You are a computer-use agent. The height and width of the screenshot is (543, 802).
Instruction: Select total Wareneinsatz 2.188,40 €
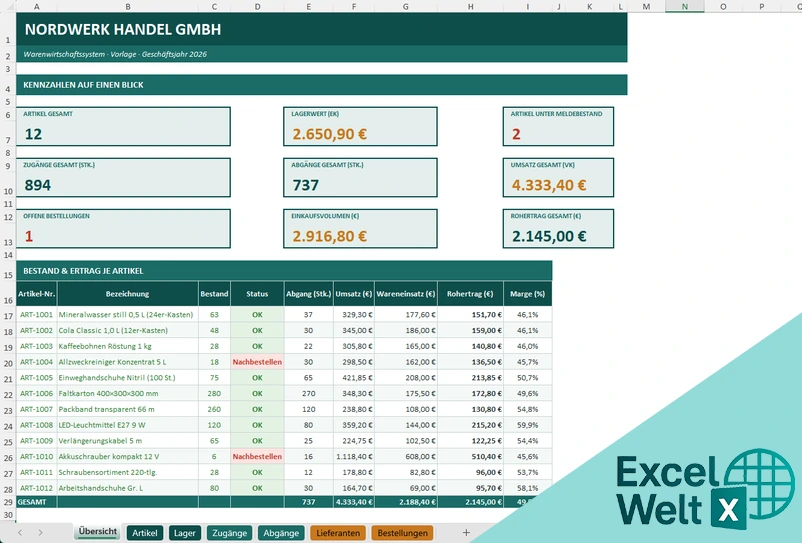(406, 502)
